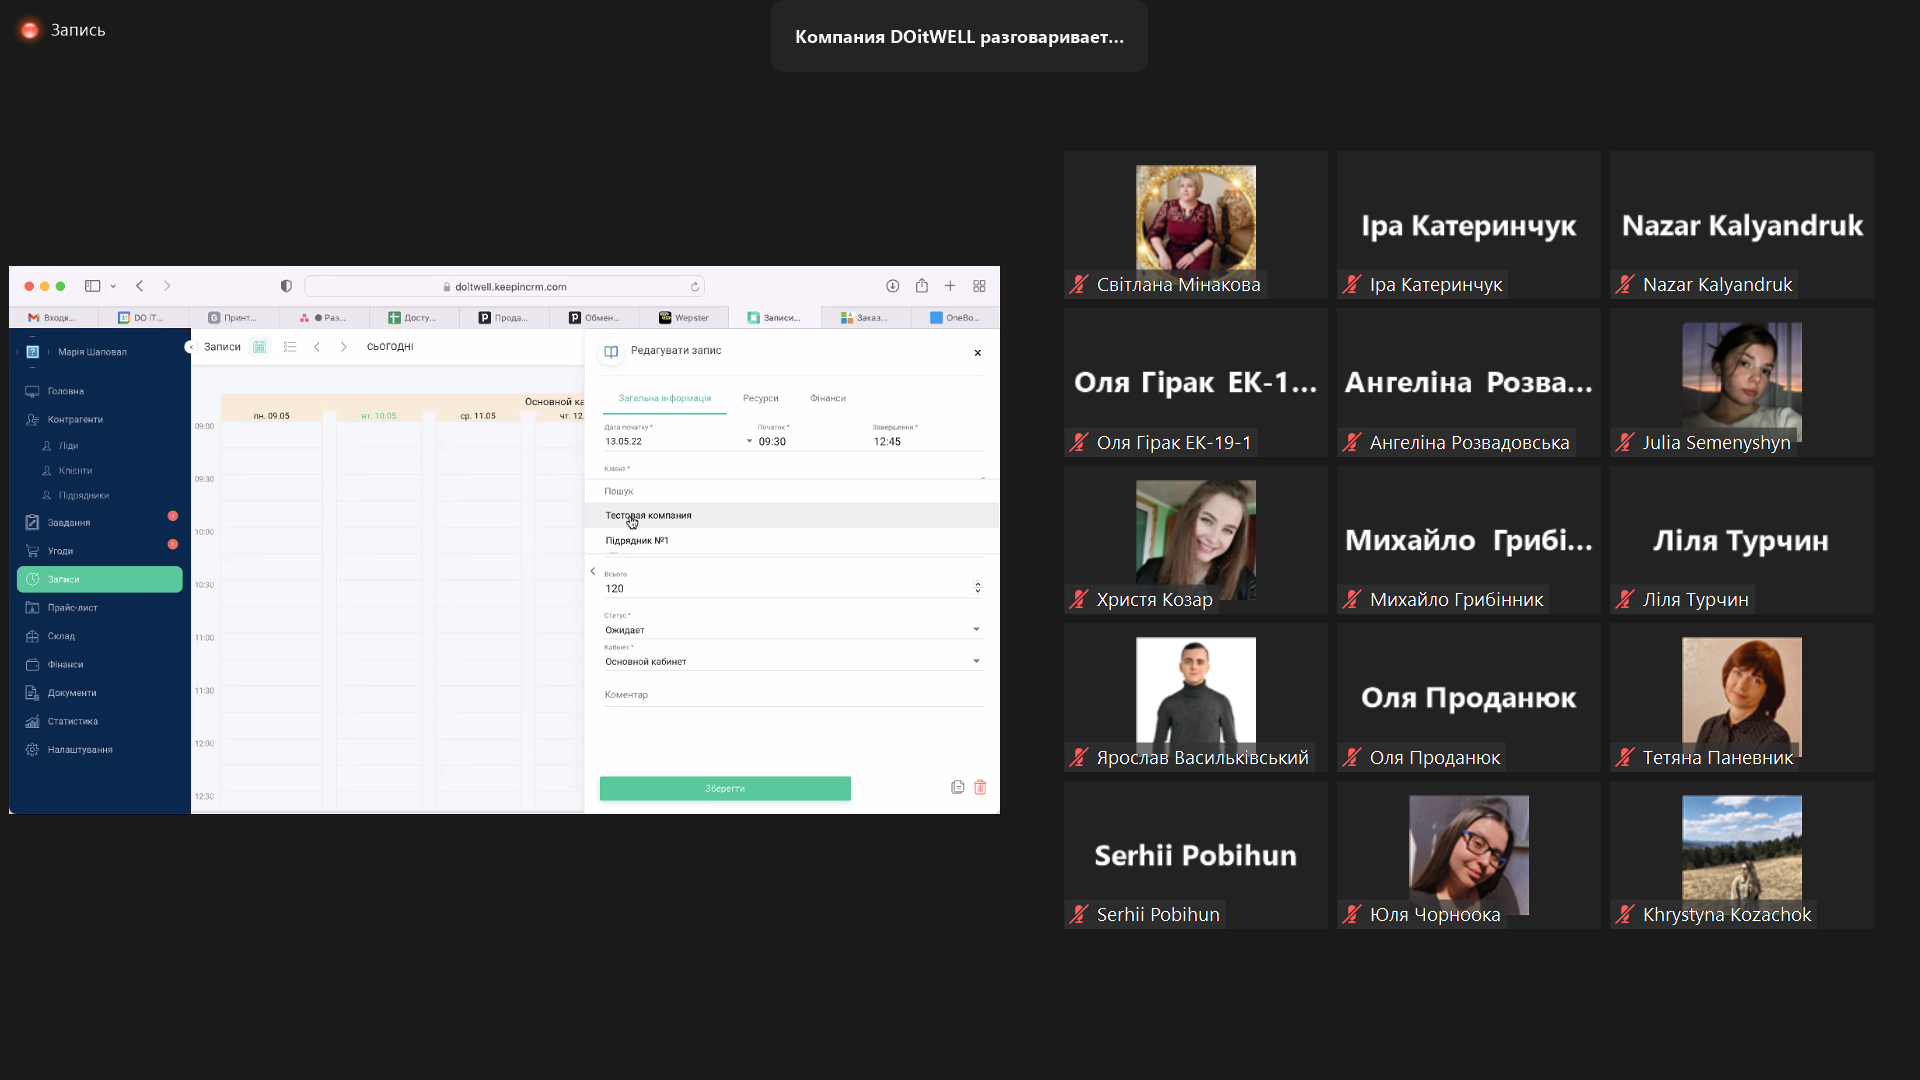Image resolution: width=1920 pixels, height=1080 pixels.
Task: Select Світлана Мінакова participant tile
Action: tap(1196, 225)
